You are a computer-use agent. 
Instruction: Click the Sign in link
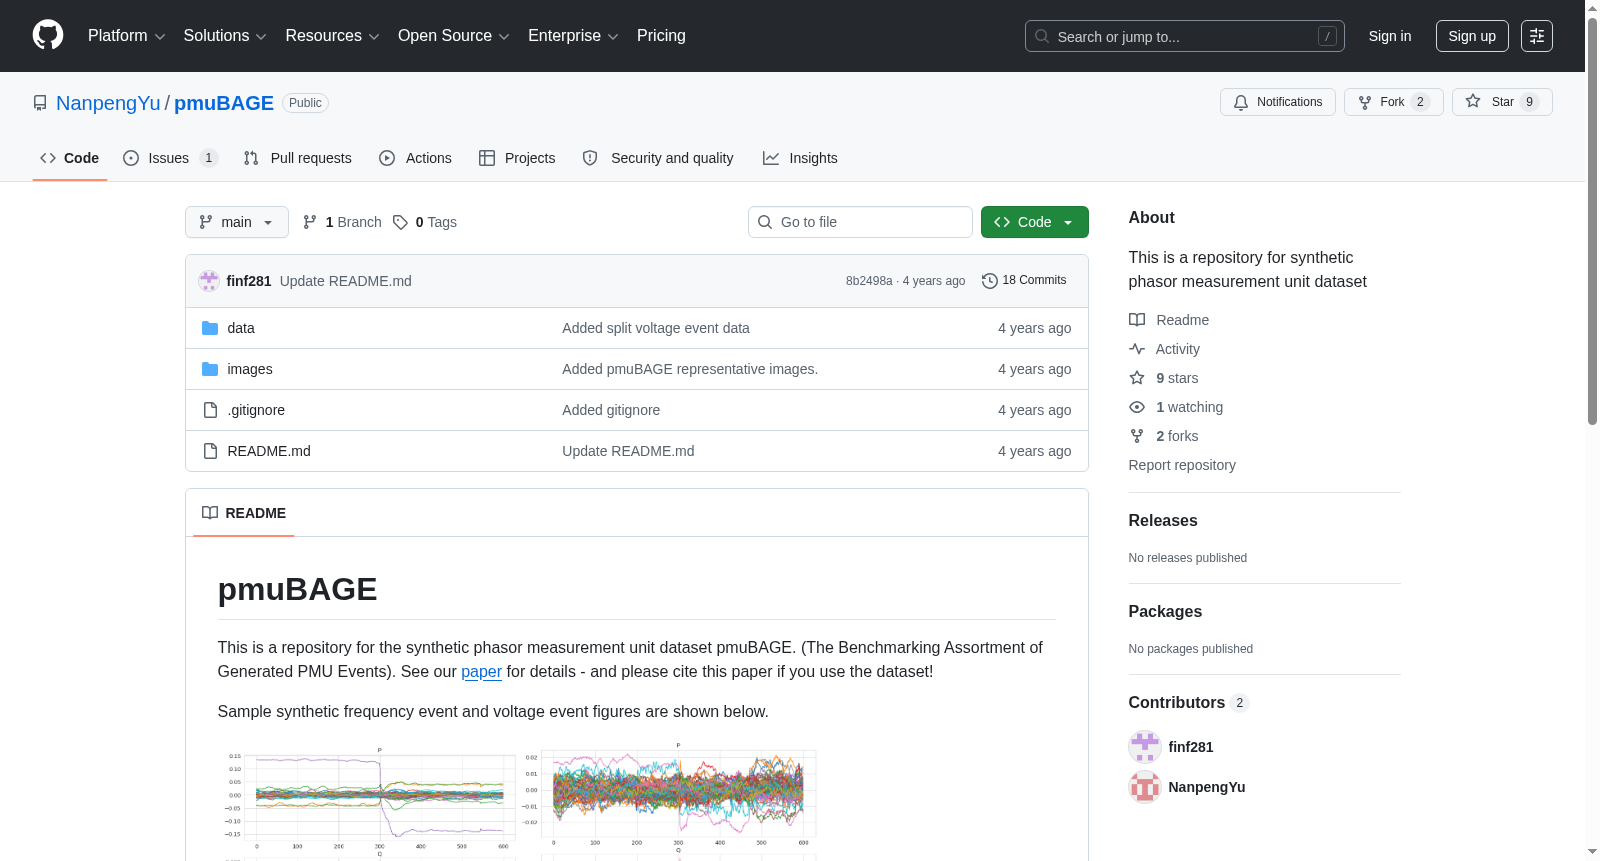[x=1390, y=36]
